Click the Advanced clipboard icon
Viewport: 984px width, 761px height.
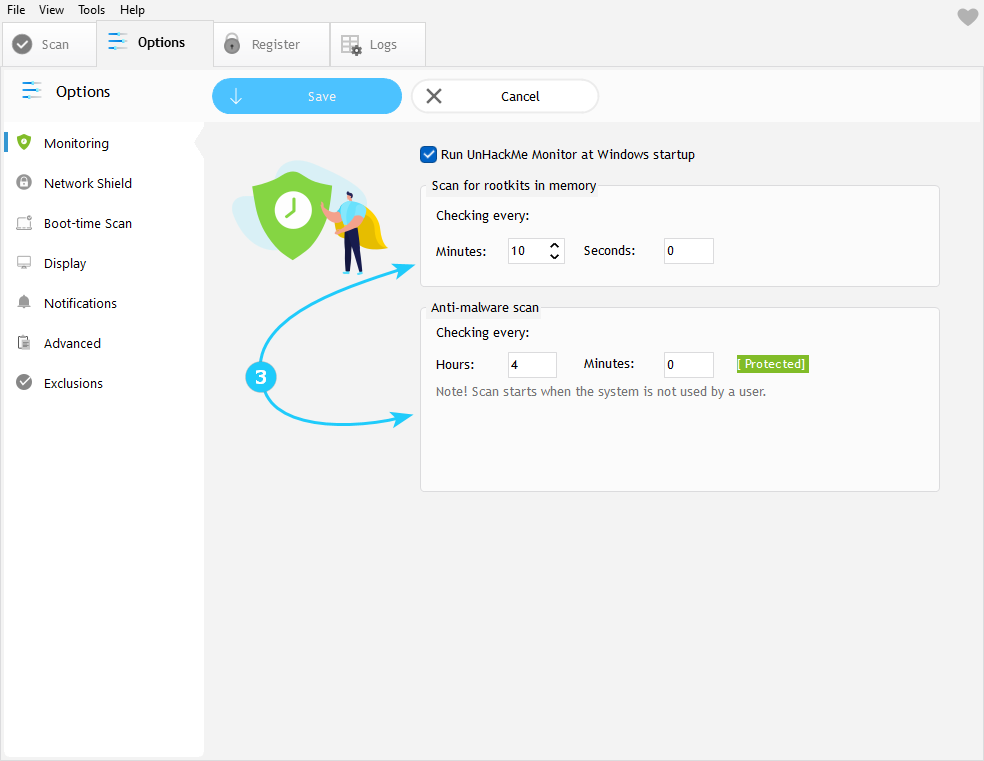point(24,343)
